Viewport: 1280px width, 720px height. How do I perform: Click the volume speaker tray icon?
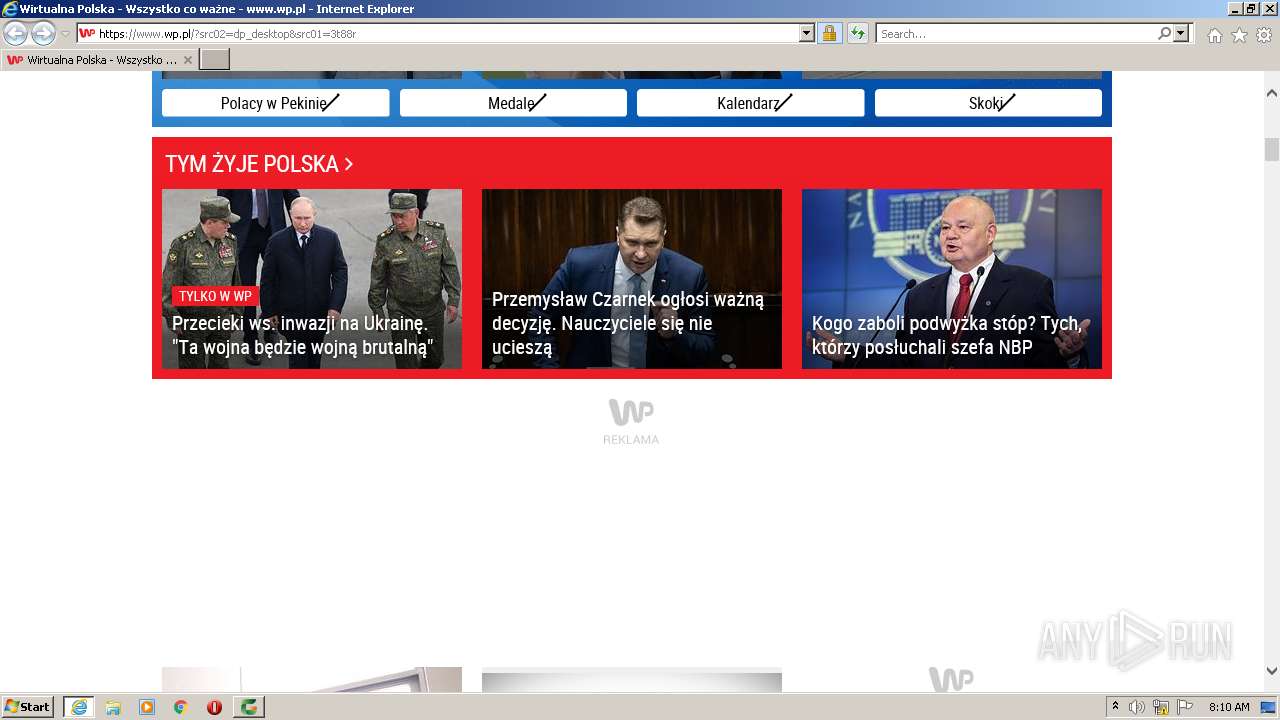coord(1137,707)
